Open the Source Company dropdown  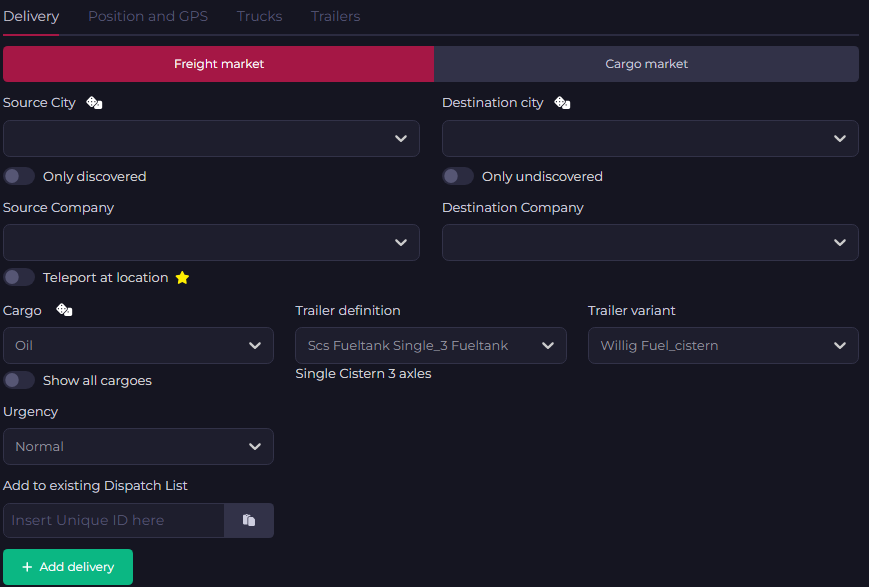point(211,243)
